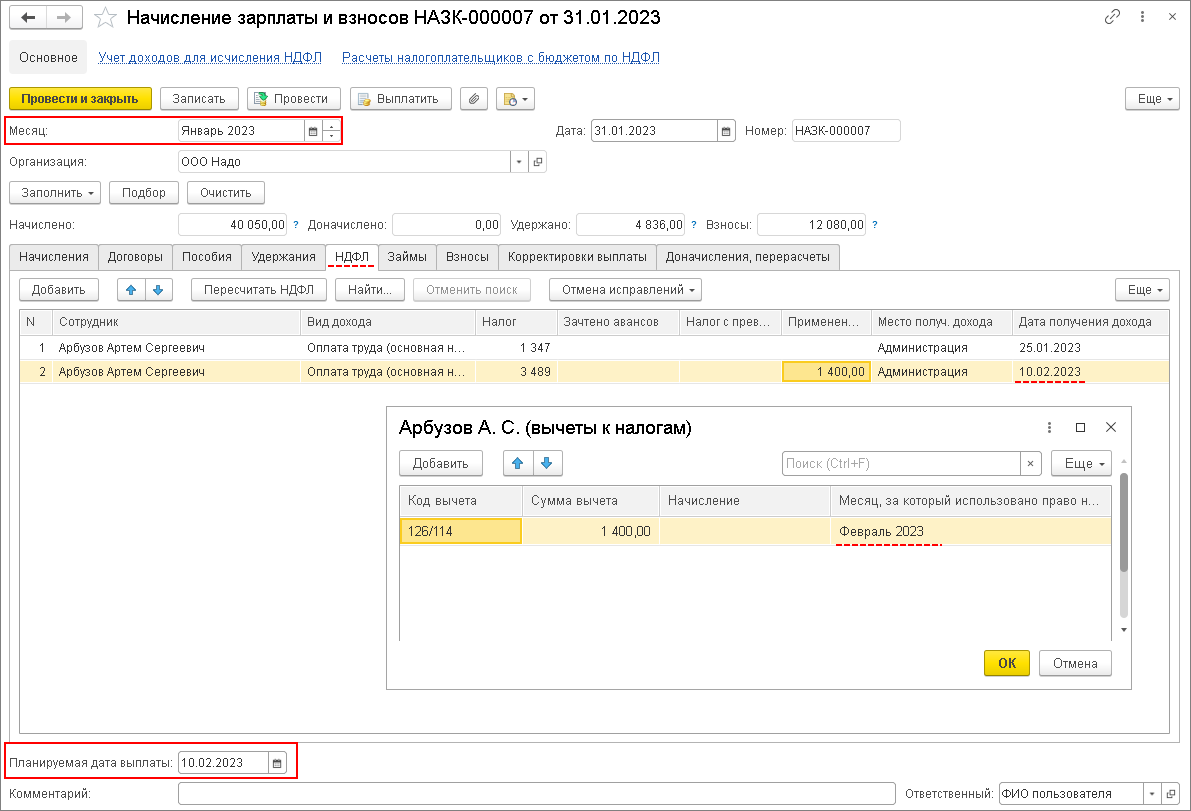Switch to Займы tab
The image size is (1191, 811).
click(x=407, y=257)
